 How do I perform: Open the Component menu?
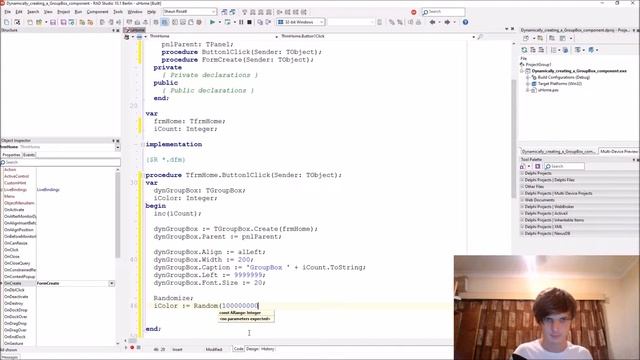pyautogui.click(x=98, y=12)
